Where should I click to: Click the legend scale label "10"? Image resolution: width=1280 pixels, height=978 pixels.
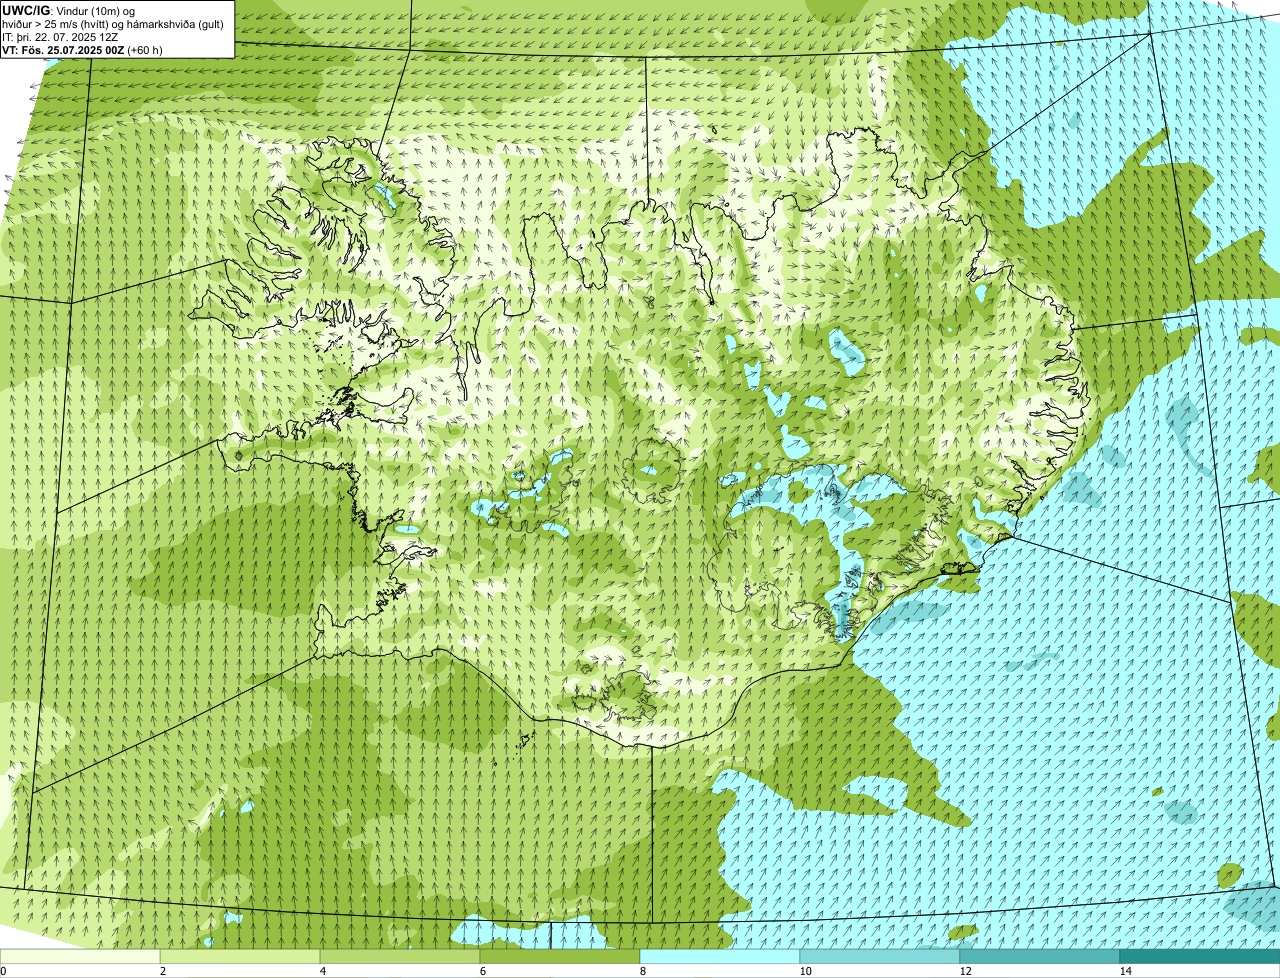[x=805, y=971]
